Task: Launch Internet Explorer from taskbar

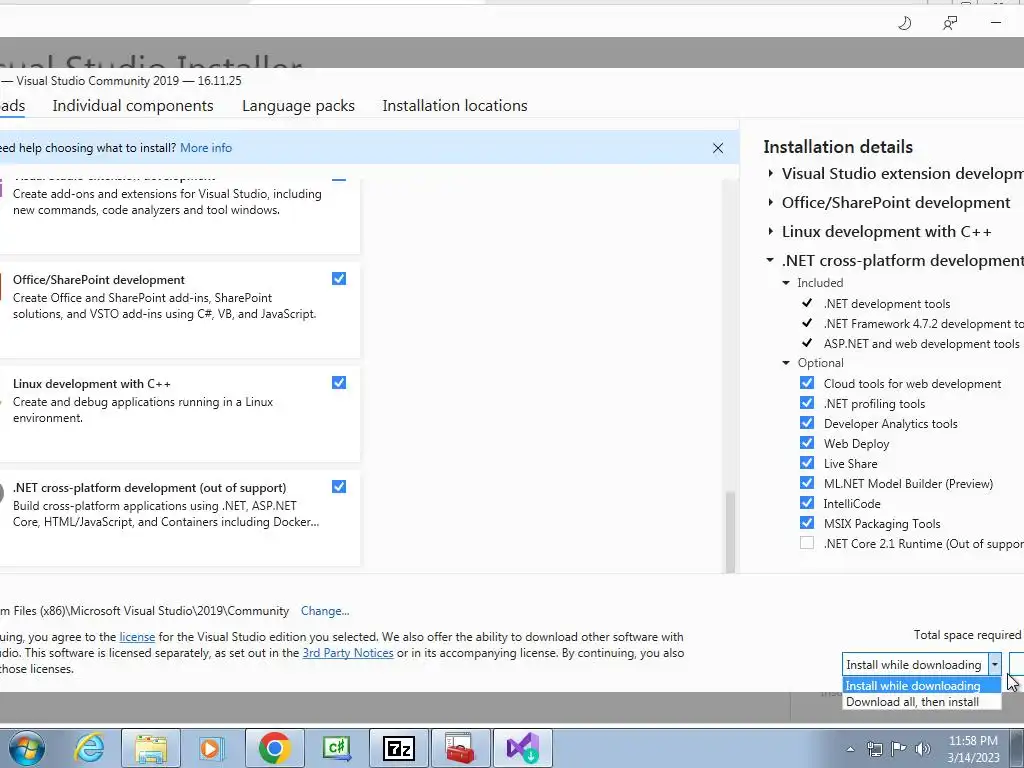Action: tap(89, 748)
